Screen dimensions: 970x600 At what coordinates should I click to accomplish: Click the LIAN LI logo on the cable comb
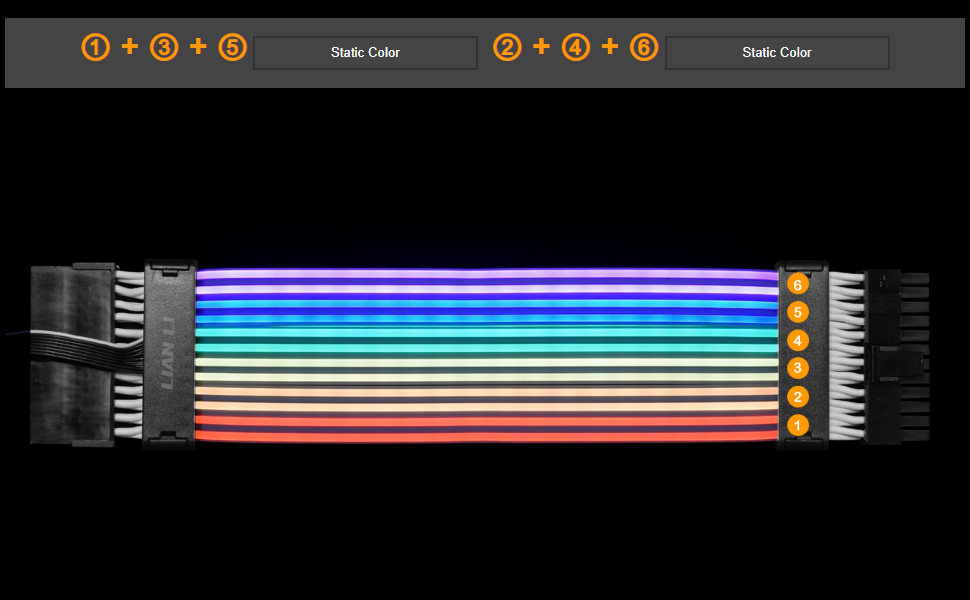tap(168, 353)
